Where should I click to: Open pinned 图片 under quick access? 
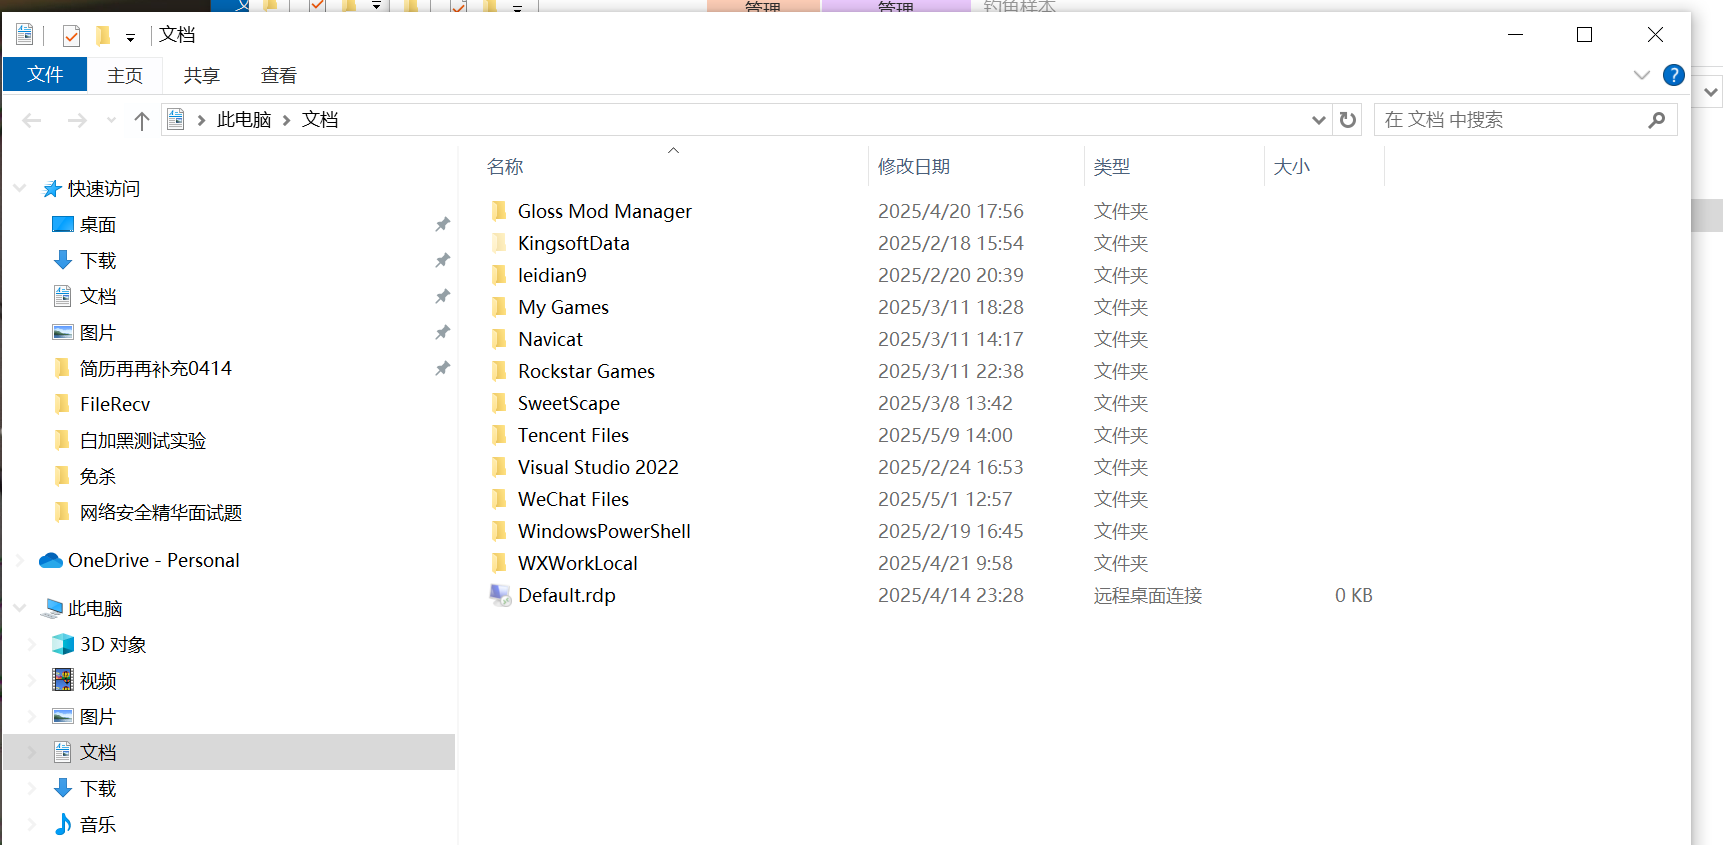pyautogui.click(x=98, y=333)
